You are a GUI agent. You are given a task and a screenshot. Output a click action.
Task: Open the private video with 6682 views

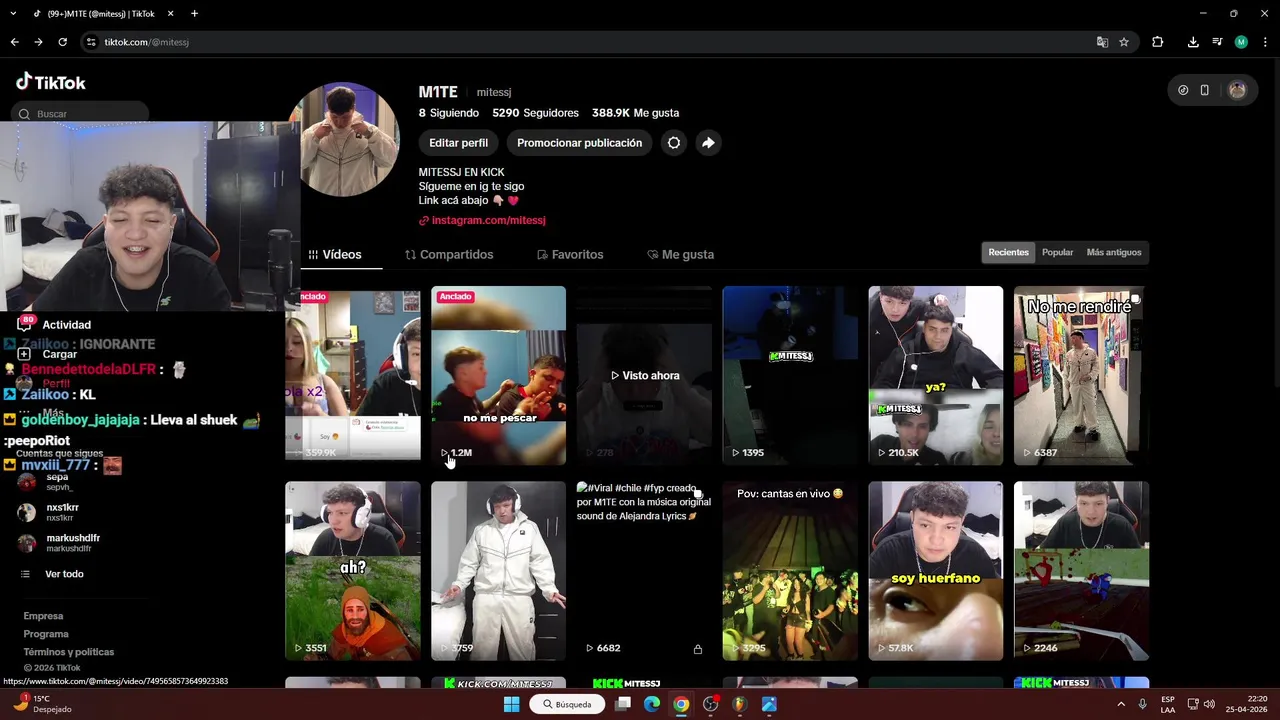tap(644, 571)
